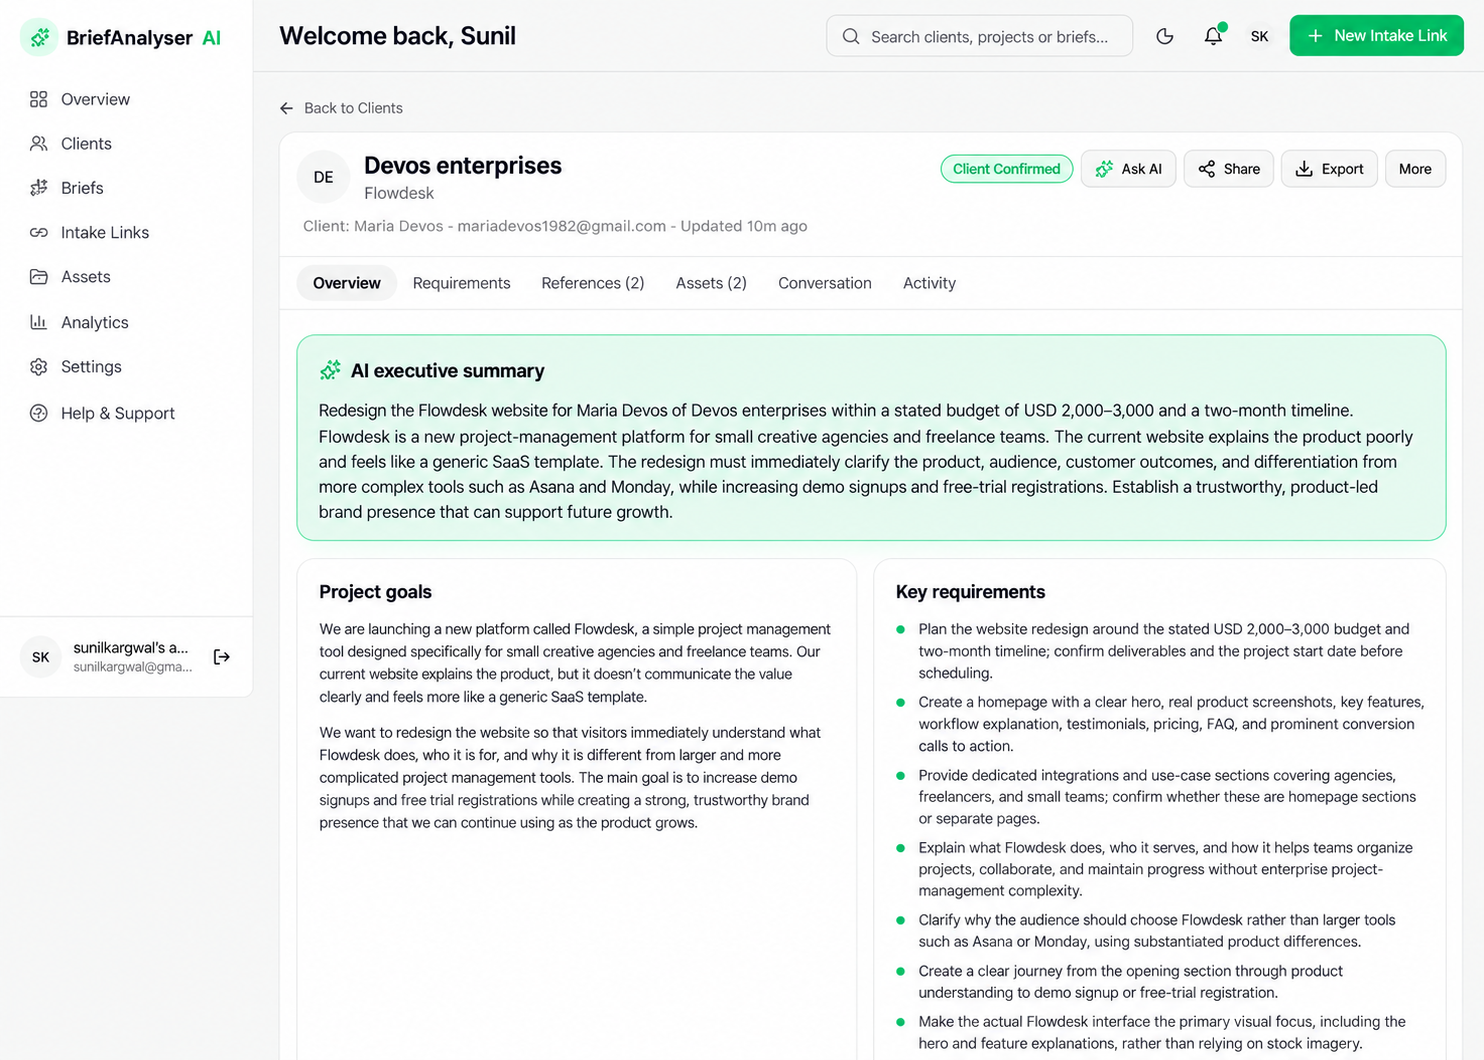Click the Devos enterprises heading
Screen dimensions: 1484x1060
463,165
